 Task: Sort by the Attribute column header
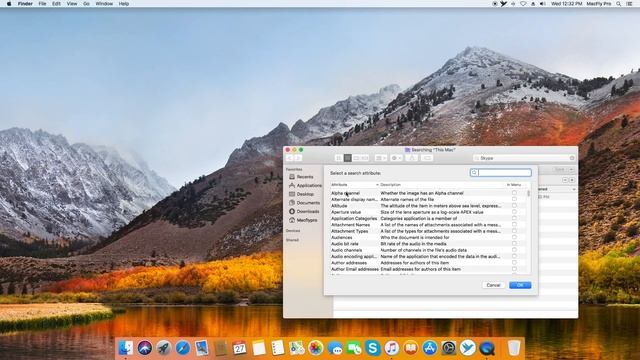pos(354,185)
